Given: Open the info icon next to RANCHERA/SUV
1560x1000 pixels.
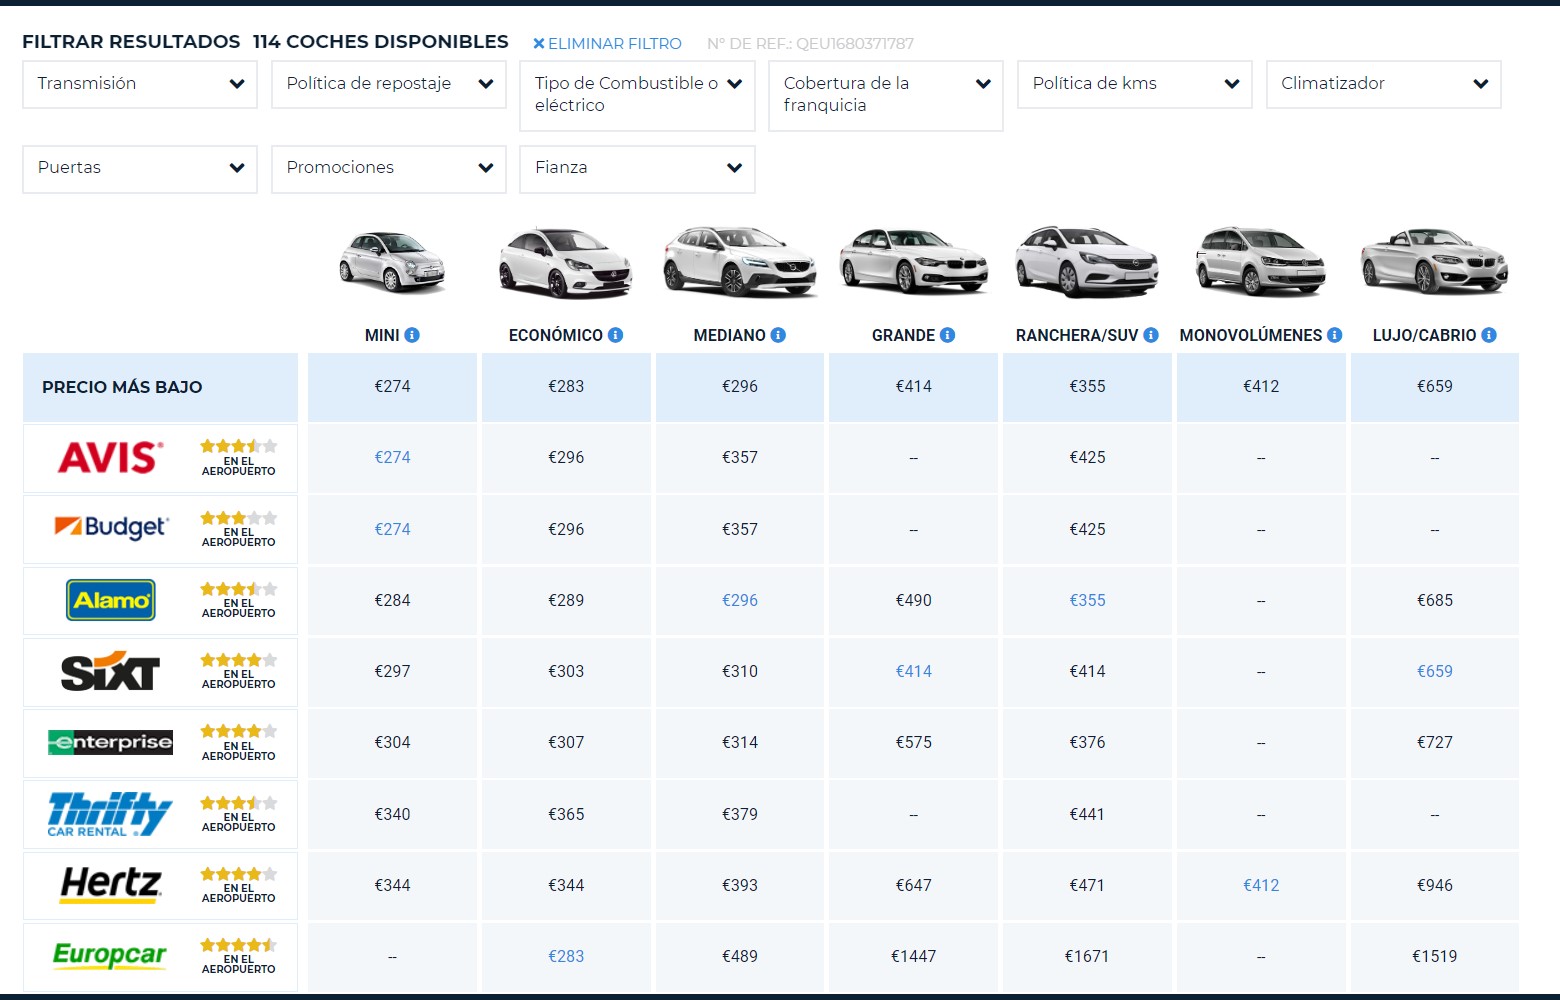Looking at the screenshot, I should click(1151, 335).
